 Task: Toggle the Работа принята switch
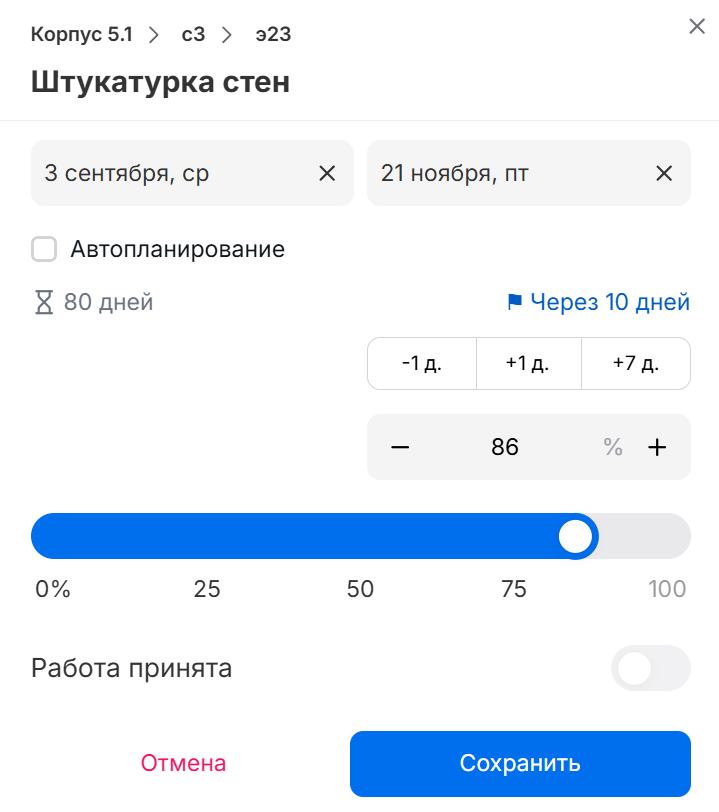[x=650, y=668]
